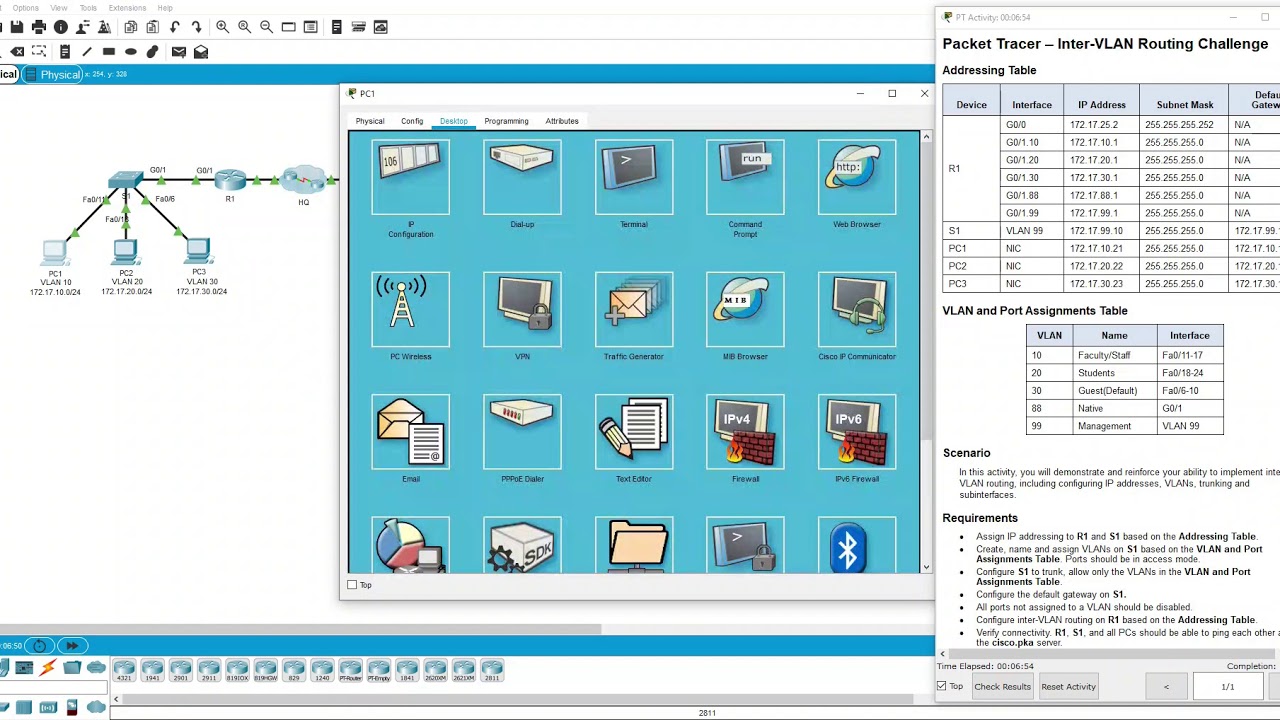The height and width of the screenshot is (720, 1280).
Task: Click the PC1 desktop scroll up arrow
Action: [x=926, y=137]
